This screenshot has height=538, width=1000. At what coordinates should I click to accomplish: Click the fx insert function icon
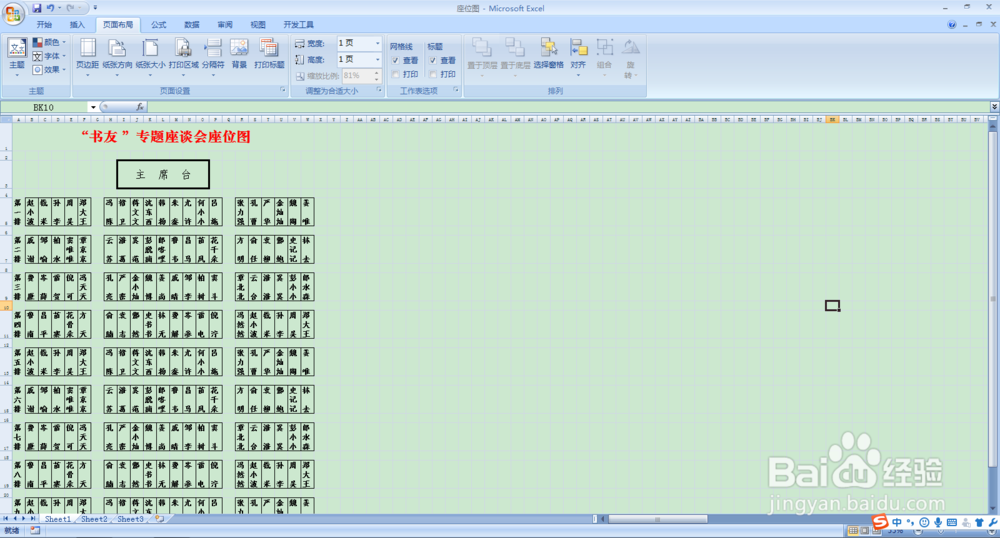140,107
